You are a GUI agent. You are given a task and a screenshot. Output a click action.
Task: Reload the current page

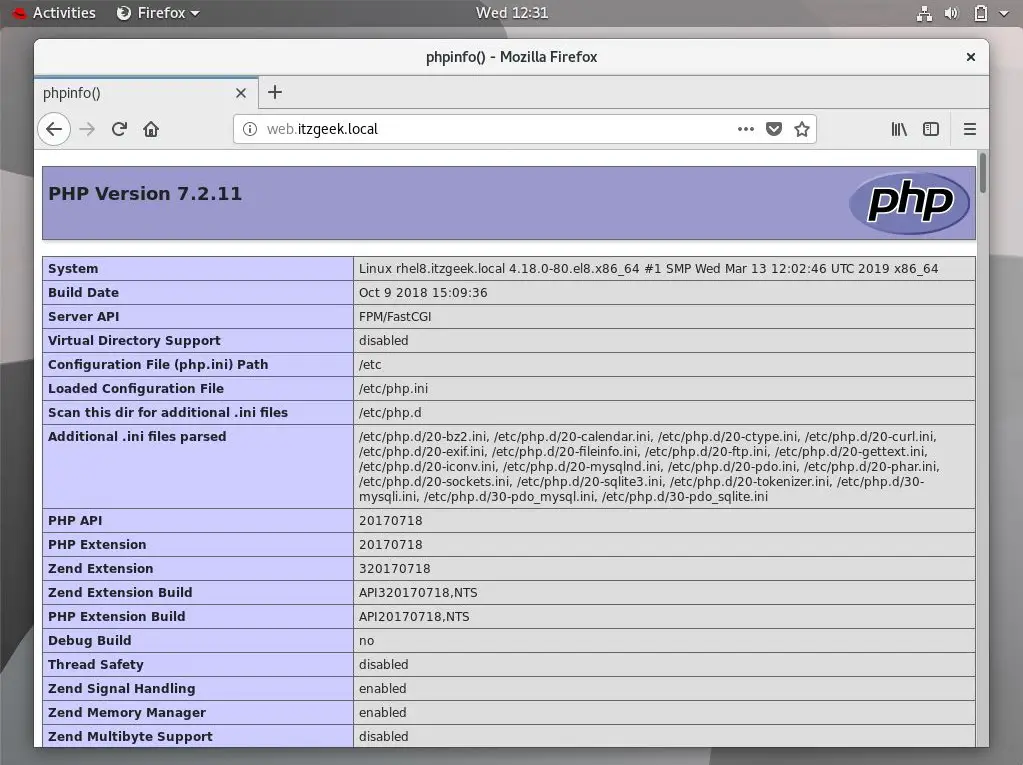119,129
